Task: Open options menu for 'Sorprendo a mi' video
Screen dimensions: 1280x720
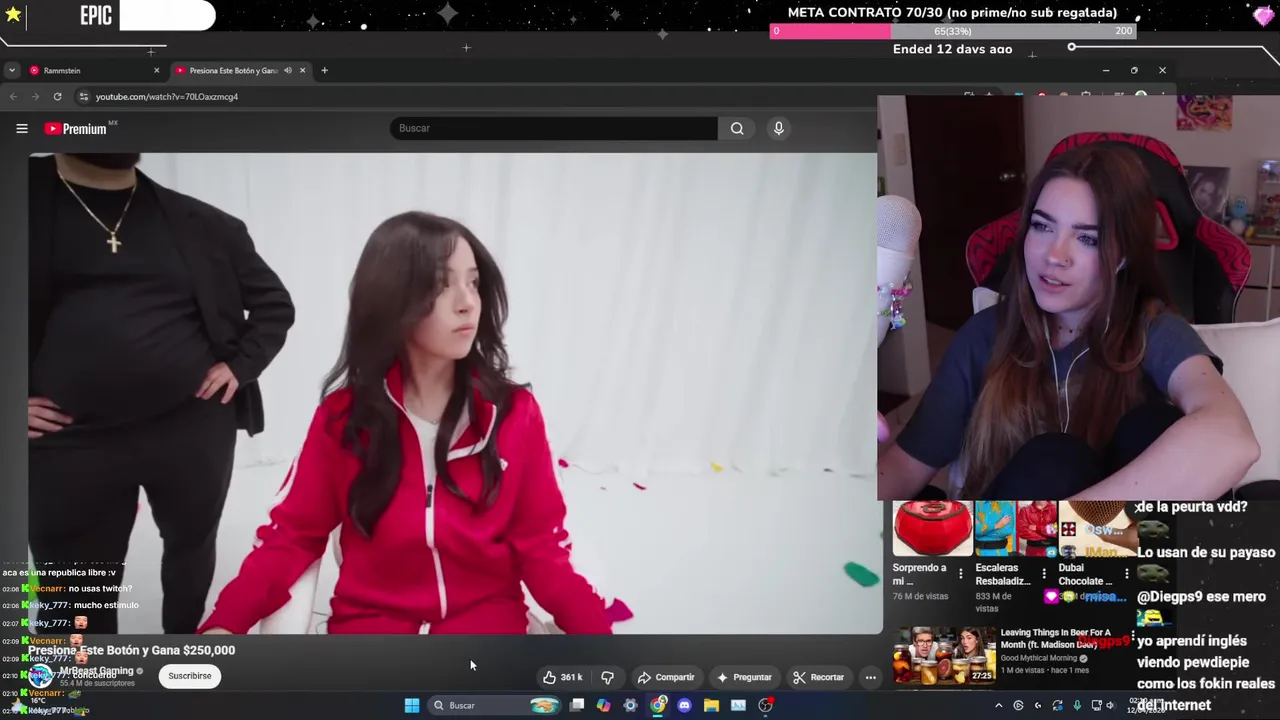Action: pos(961,574)
